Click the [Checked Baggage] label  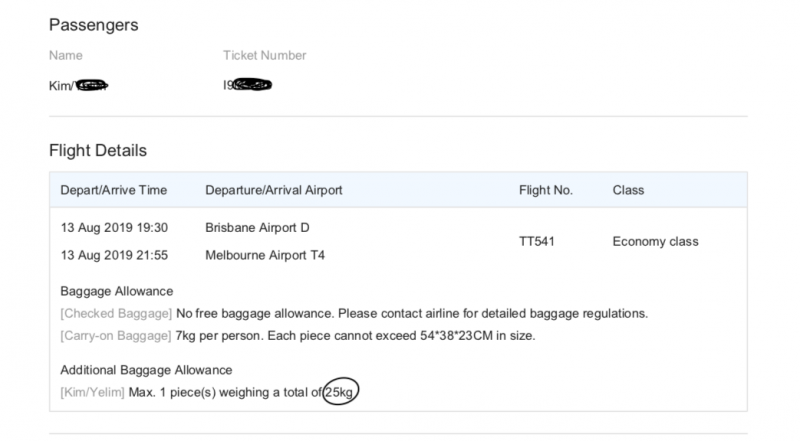pyautogui.click(x=116, y=313)
